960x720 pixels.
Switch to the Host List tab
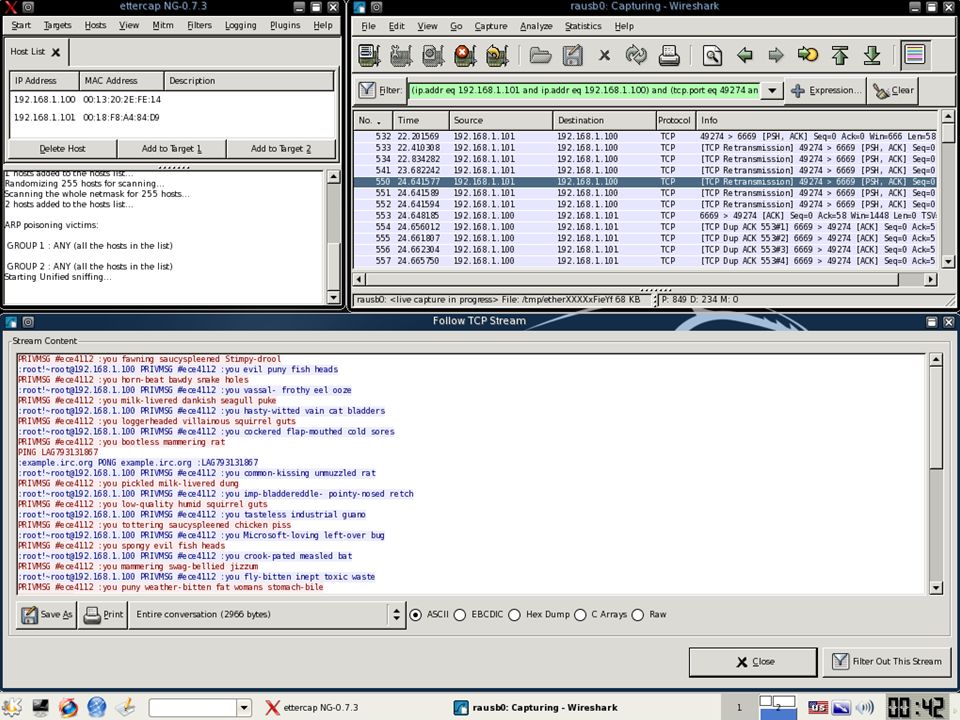coord(36,52)
